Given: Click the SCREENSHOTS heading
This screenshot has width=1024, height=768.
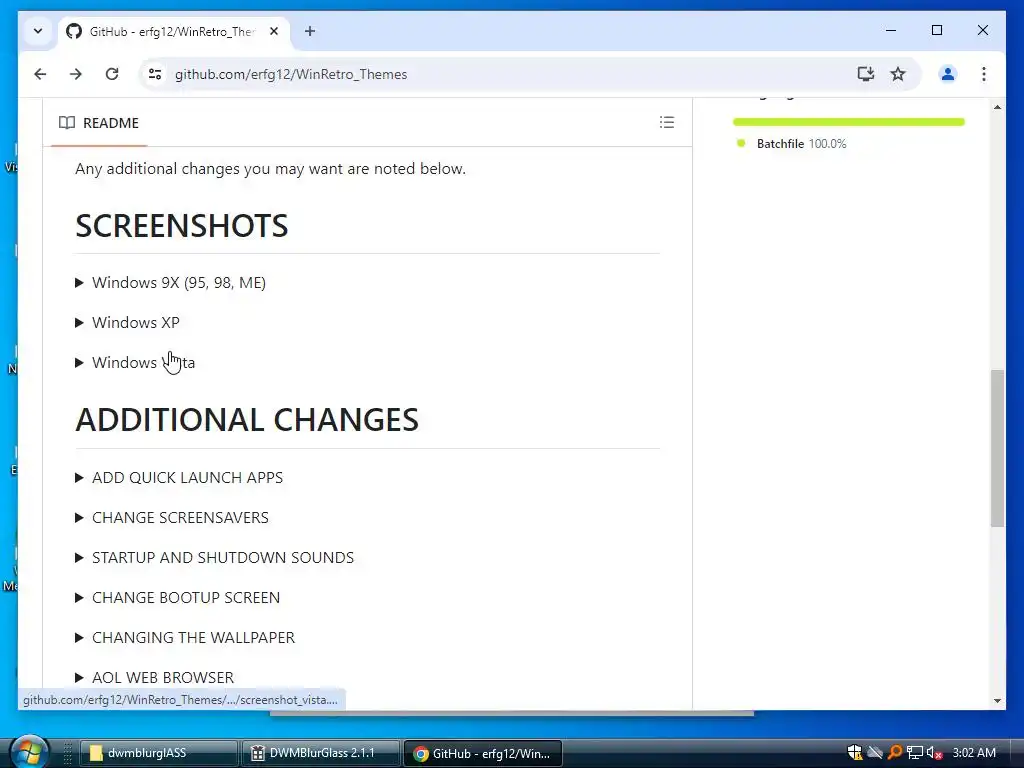Looking at the screenshot, I should (182, 226).
